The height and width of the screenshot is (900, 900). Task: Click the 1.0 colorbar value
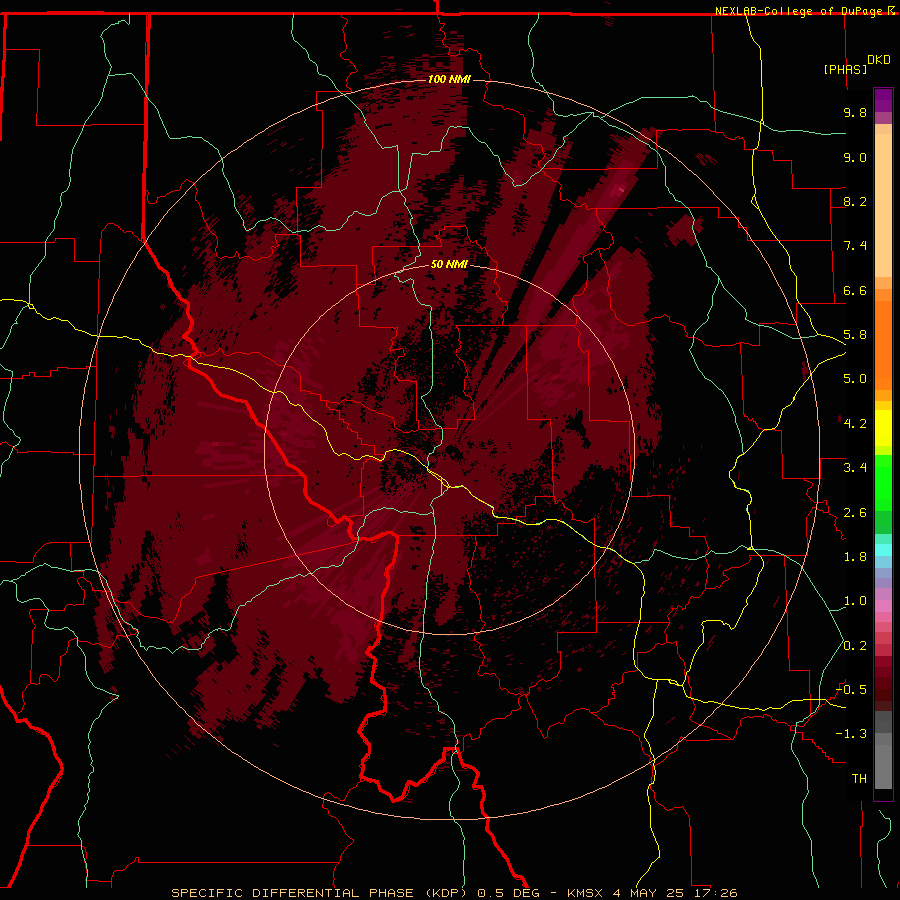click(x=855, y=601)
